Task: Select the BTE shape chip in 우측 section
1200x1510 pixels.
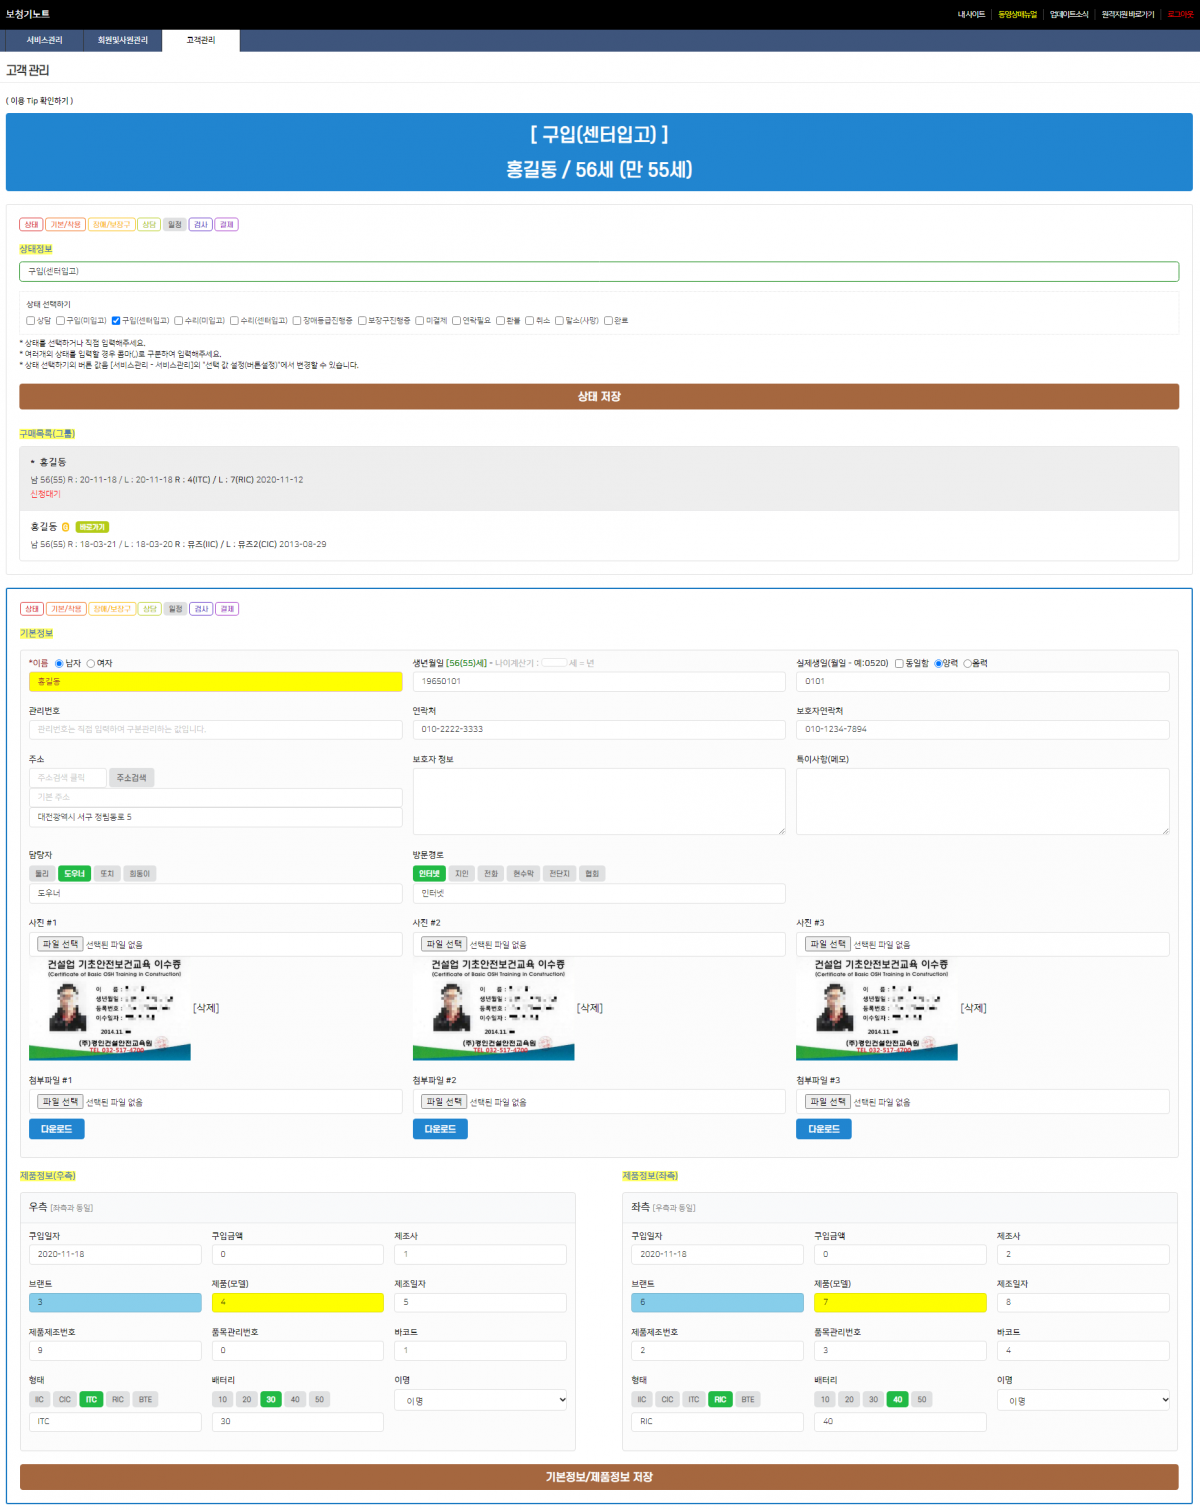Action: tap(146, 1399)
